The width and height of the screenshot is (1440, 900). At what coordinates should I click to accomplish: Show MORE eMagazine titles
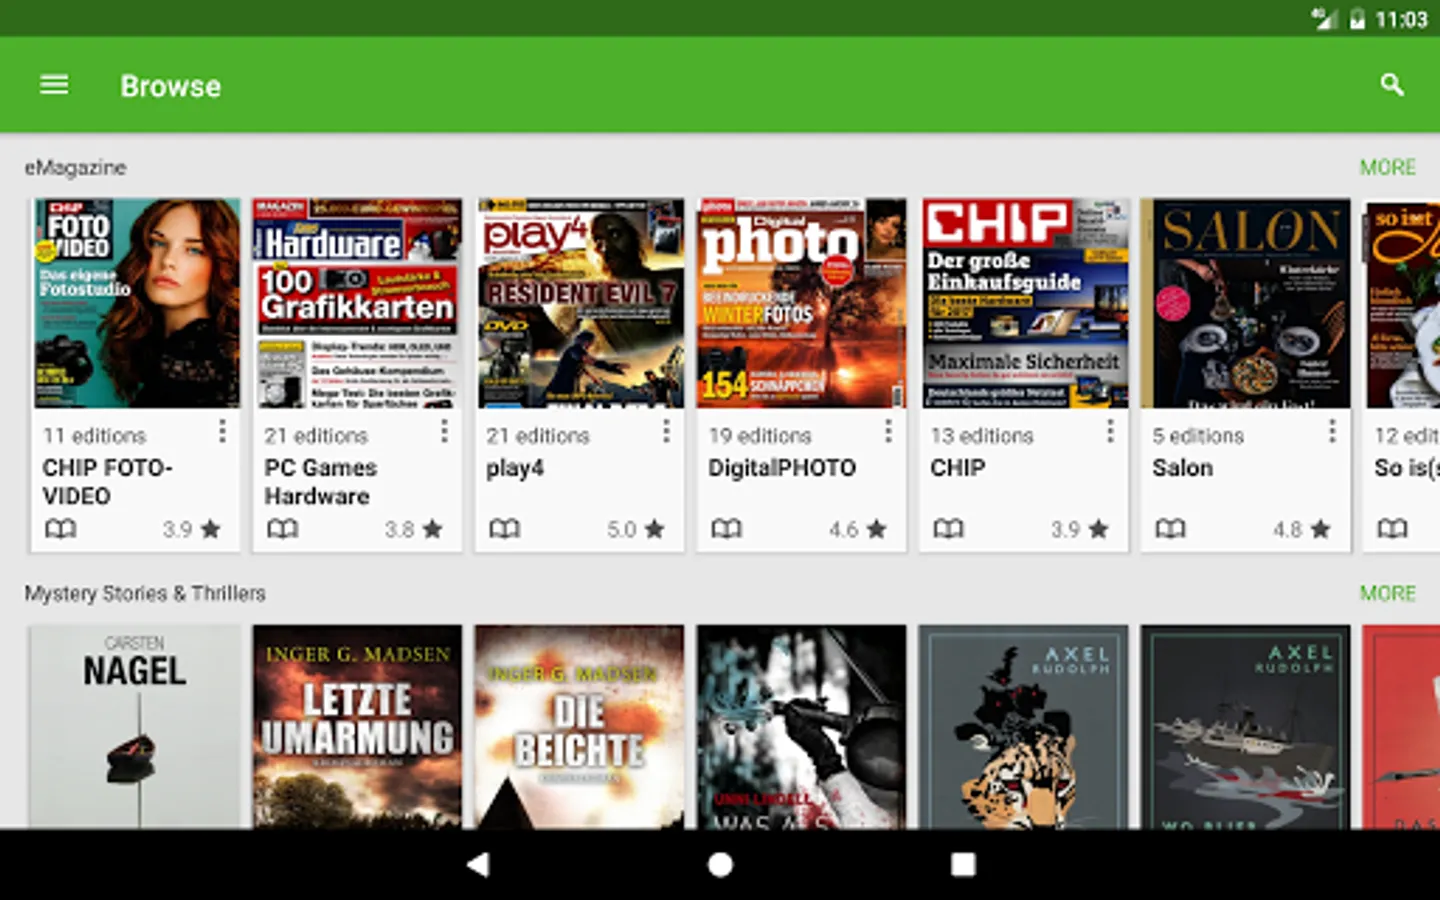coord(1387,167)
